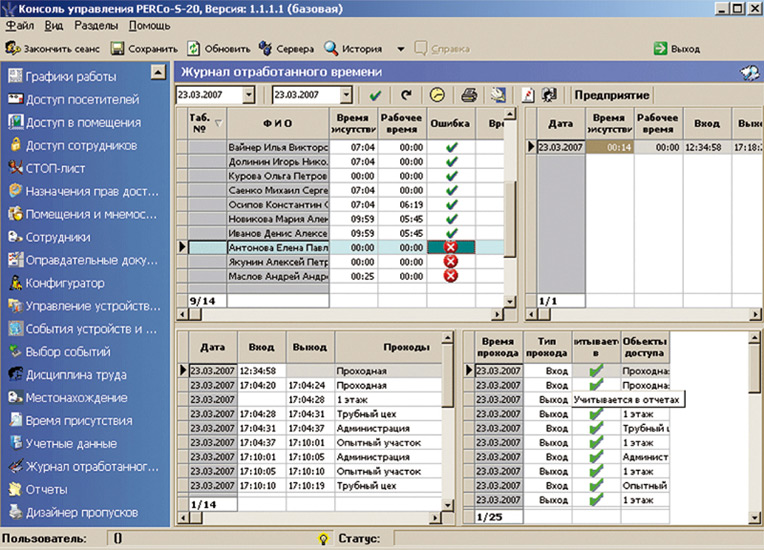
Task: Click the yellow clock icon in toolbar
Action: tap(437, 95)
